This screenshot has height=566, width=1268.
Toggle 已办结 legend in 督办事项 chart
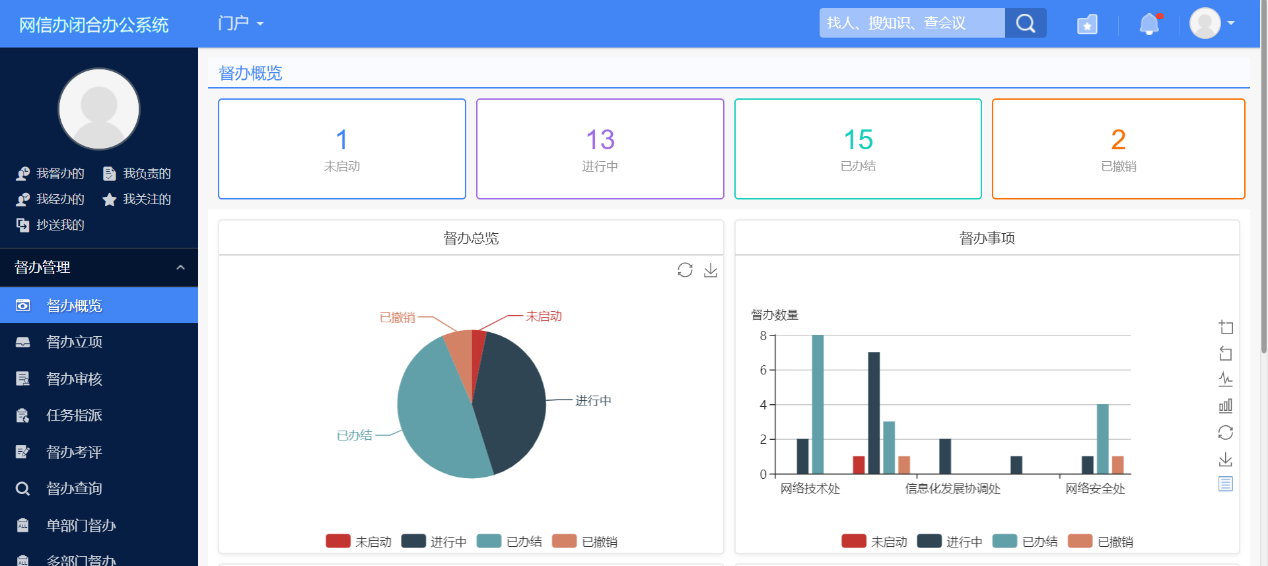tap(1025, 541)
